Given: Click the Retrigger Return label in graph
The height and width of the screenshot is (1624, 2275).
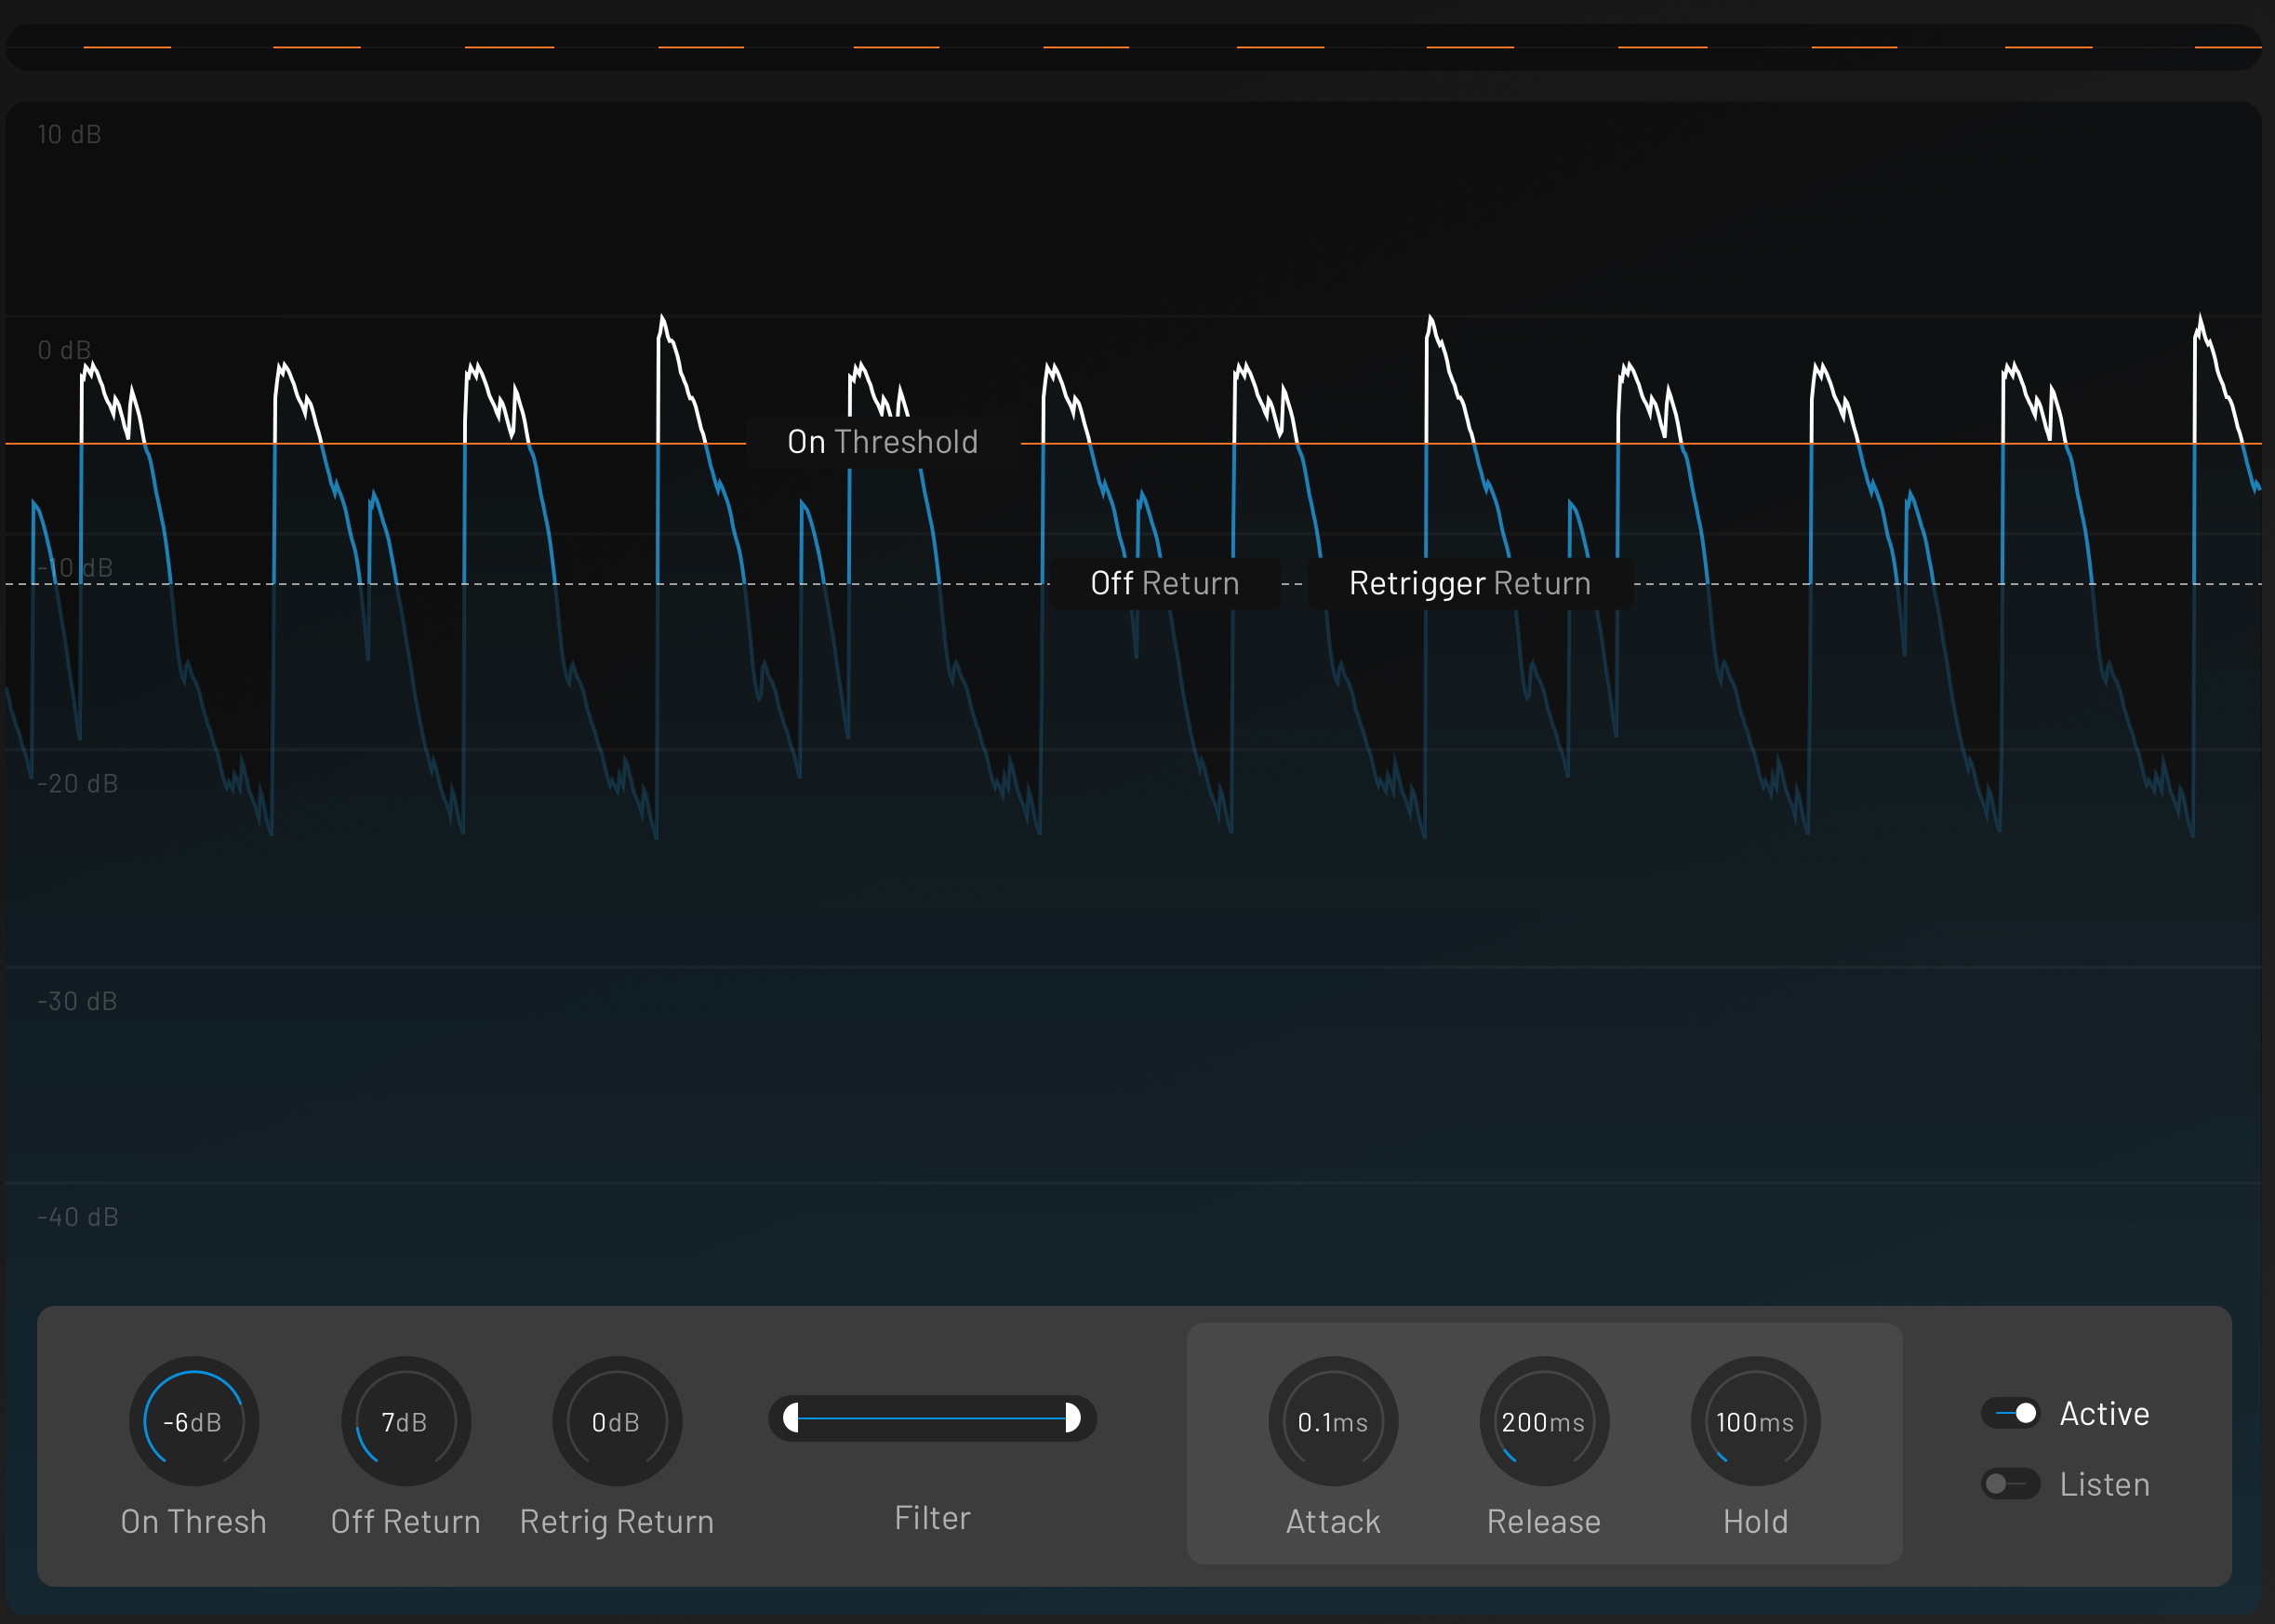Looking at the screenshot, I should (x=1469, y=583).
